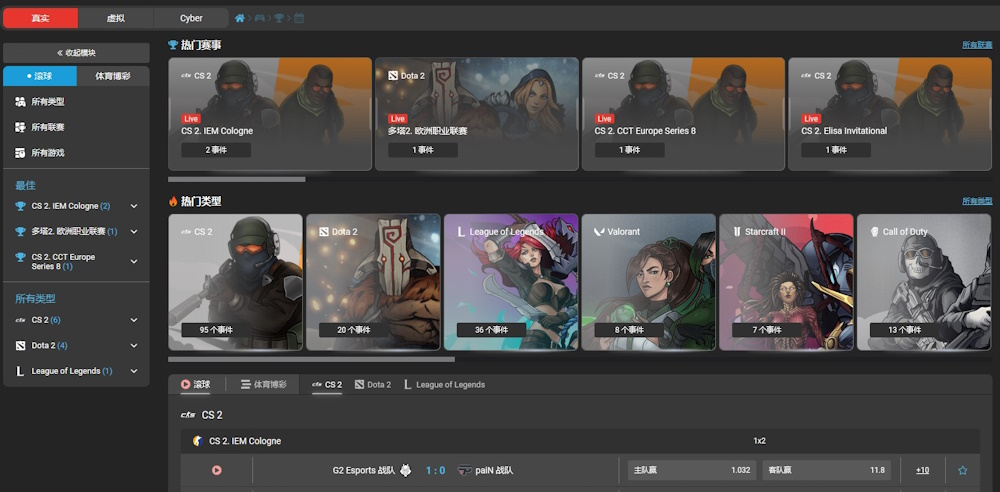Click the trophy icon in the breadcrumb
Viewport: 1000px width, 492px height.
(280, 18)
